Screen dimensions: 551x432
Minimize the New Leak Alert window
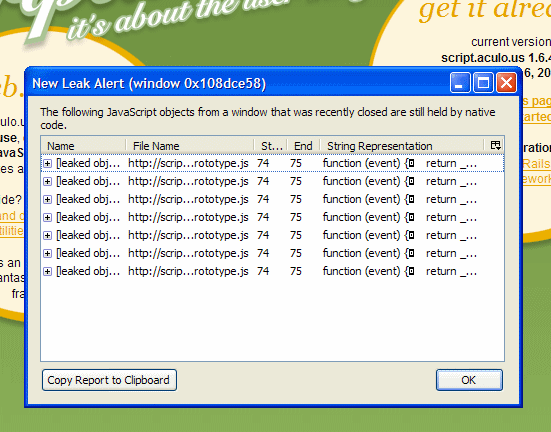(x=460, y=83)
